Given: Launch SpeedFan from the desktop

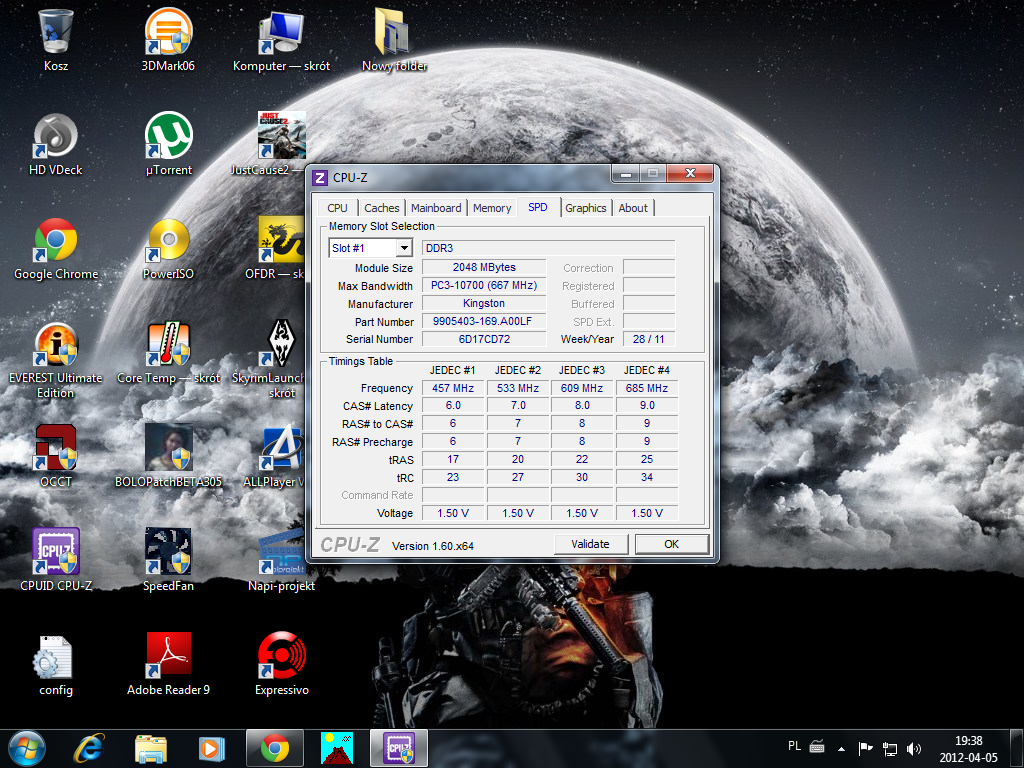Looking at the screenshot, I should [168, 553].
